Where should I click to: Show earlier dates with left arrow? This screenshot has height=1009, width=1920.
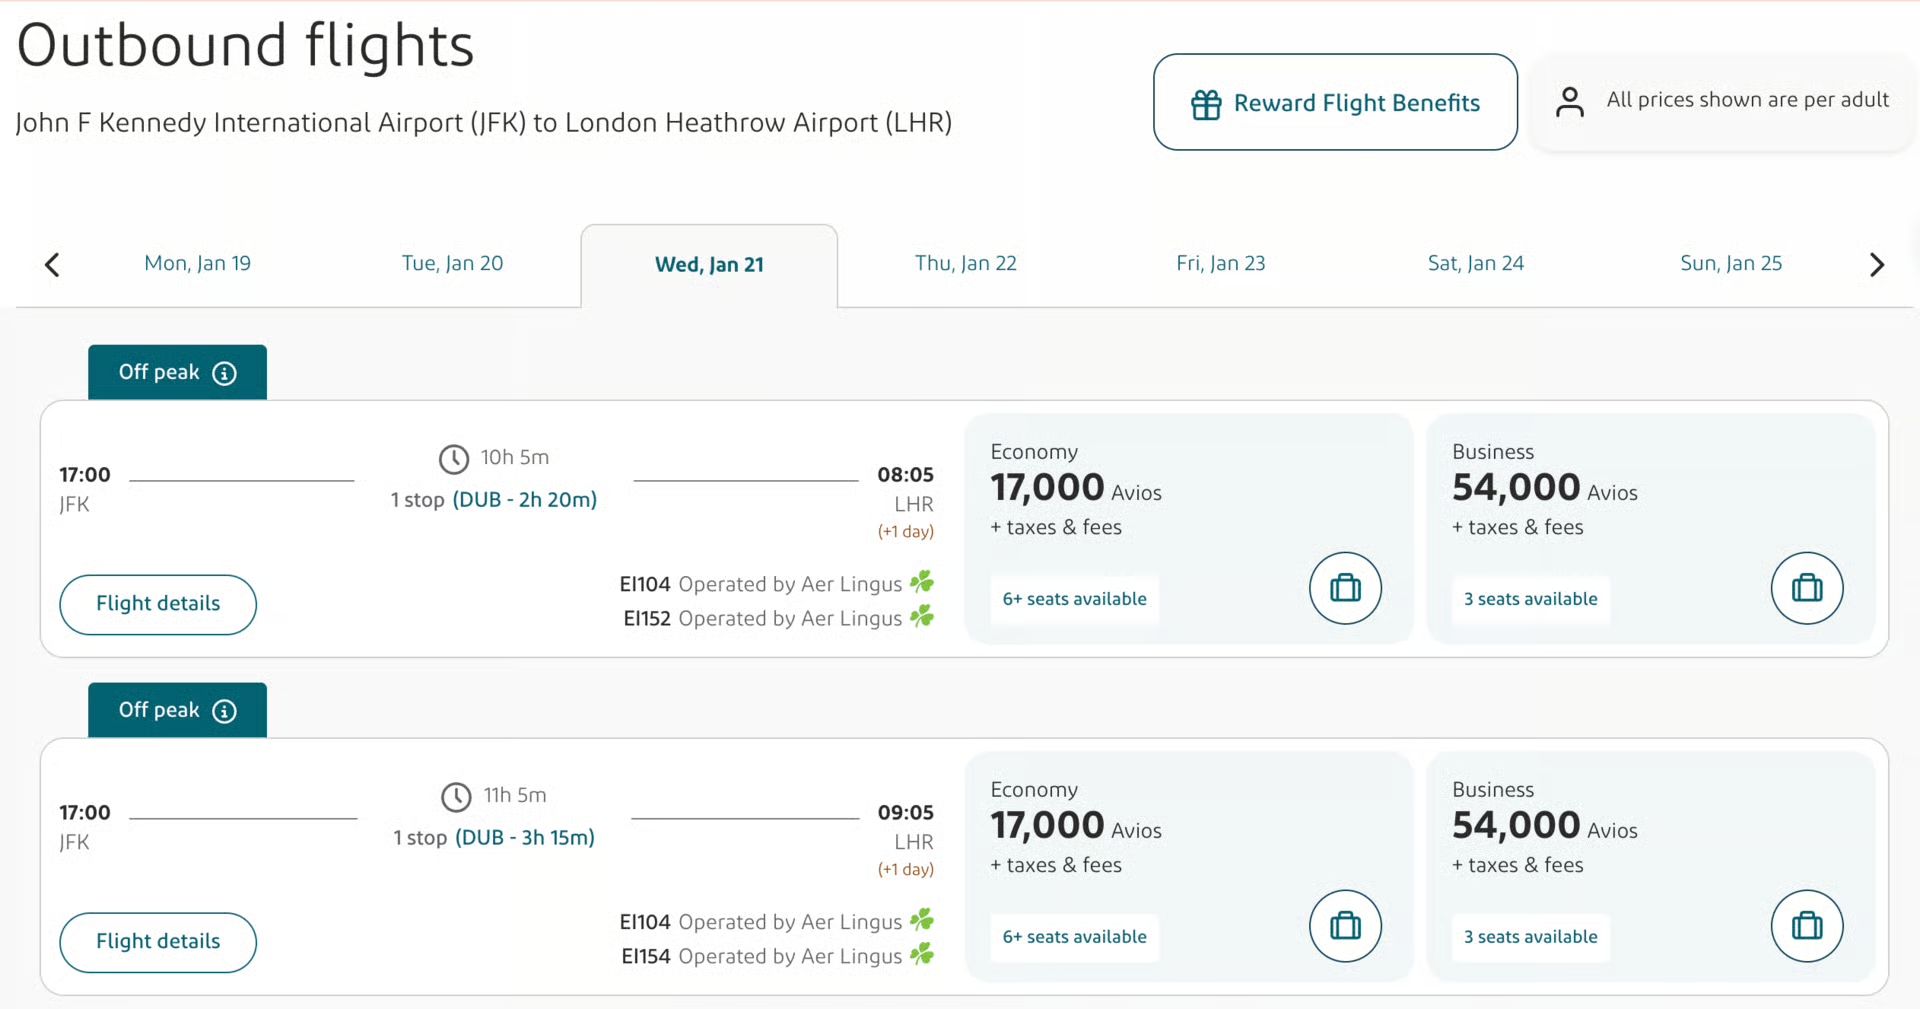pos(53,264)
